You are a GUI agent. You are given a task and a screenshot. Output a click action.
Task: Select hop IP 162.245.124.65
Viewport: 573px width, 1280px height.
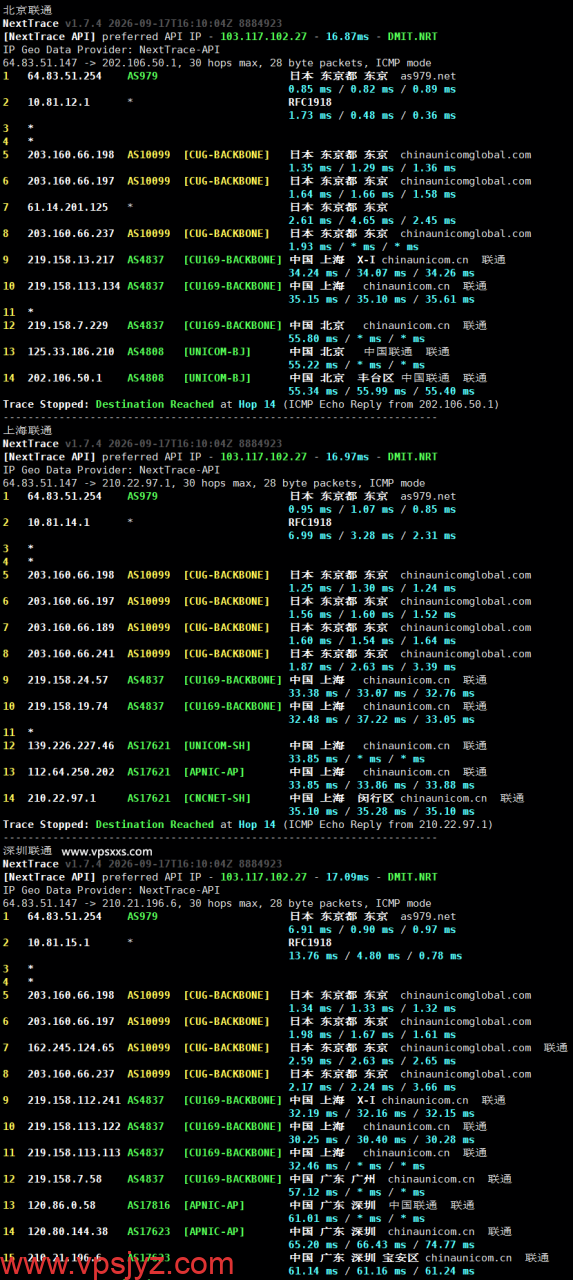point(71,1047)
